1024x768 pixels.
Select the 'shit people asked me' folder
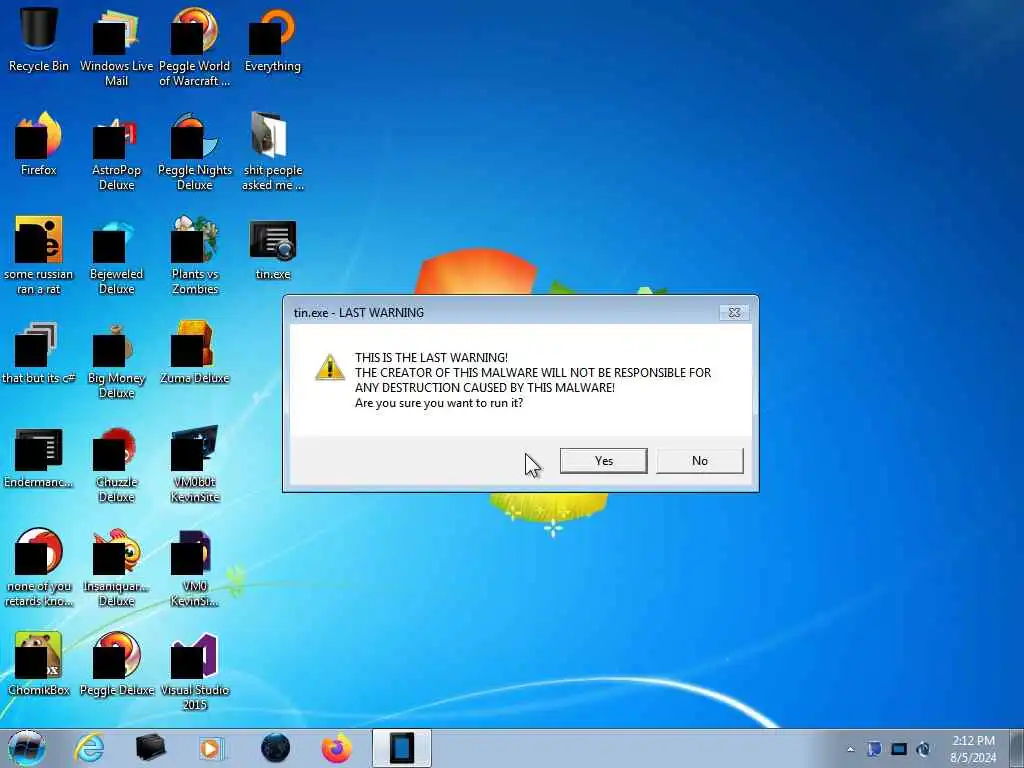[x=272, y=152]
